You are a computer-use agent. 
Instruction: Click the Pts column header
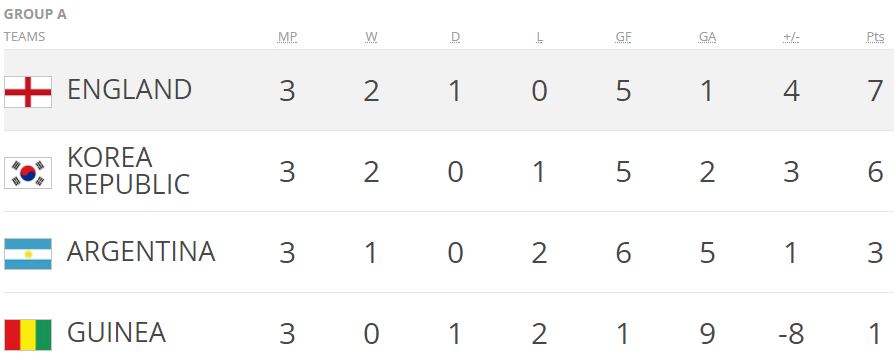click(875, 37)
